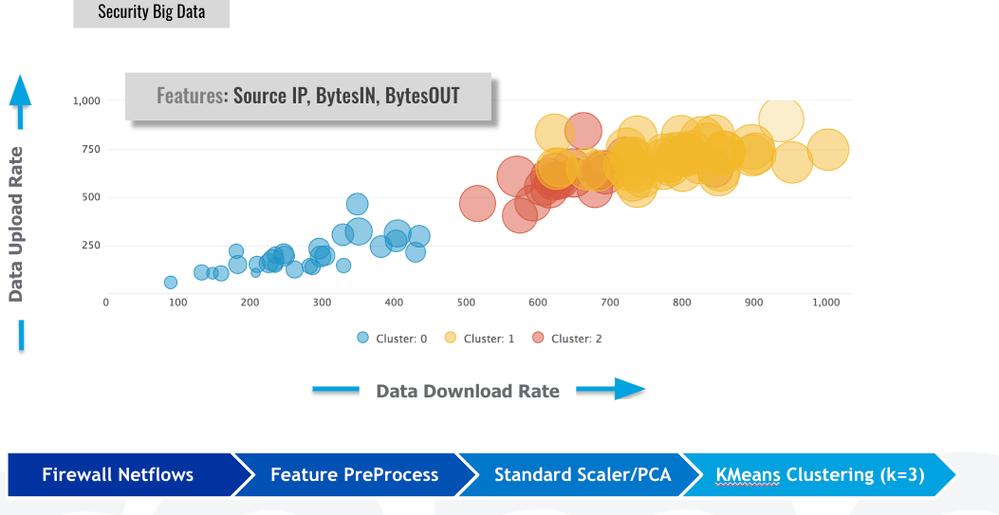Click the Data Upload Rate axis title

(x=16, y=225)
